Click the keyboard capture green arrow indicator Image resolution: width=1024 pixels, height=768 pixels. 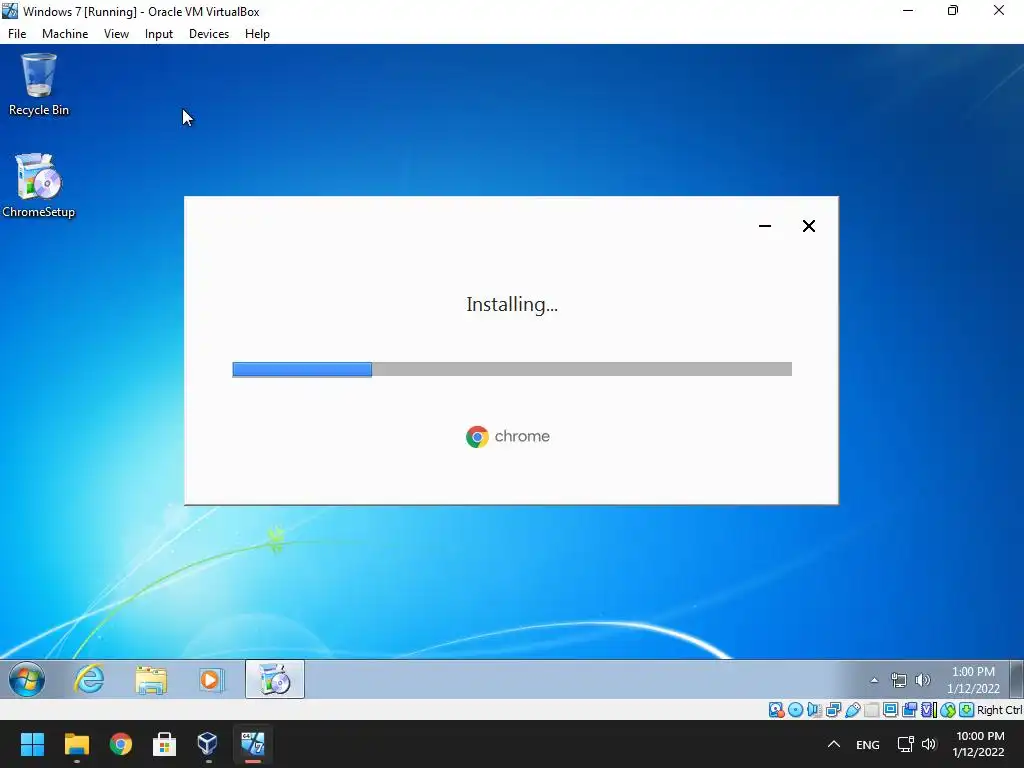[x=967, y=710]
